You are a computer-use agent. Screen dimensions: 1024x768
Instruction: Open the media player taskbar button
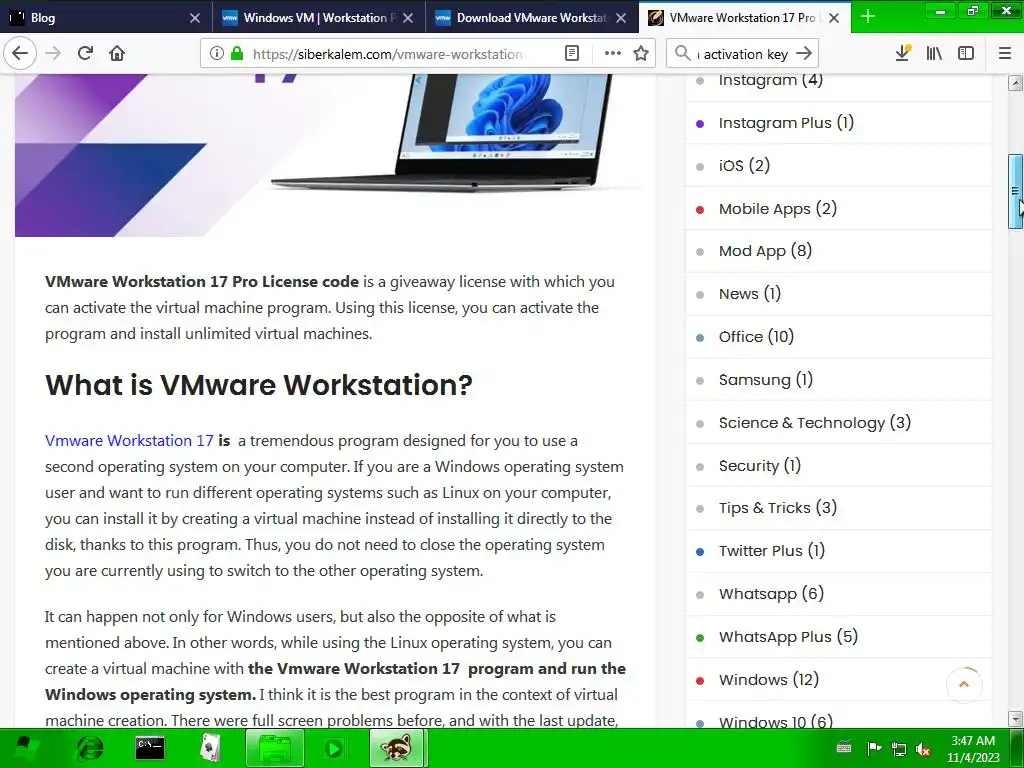click(x=335, y=748)
